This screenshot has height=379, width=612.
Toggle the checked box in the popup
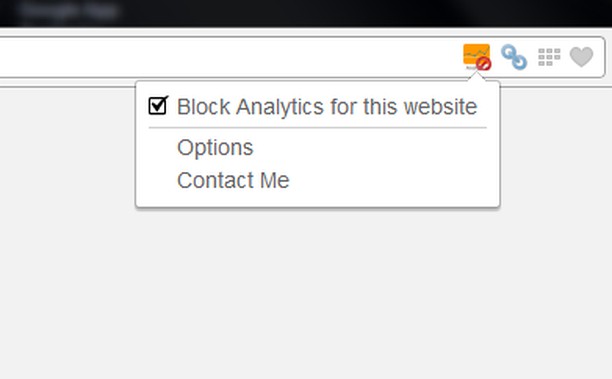(x=158, y=105)
